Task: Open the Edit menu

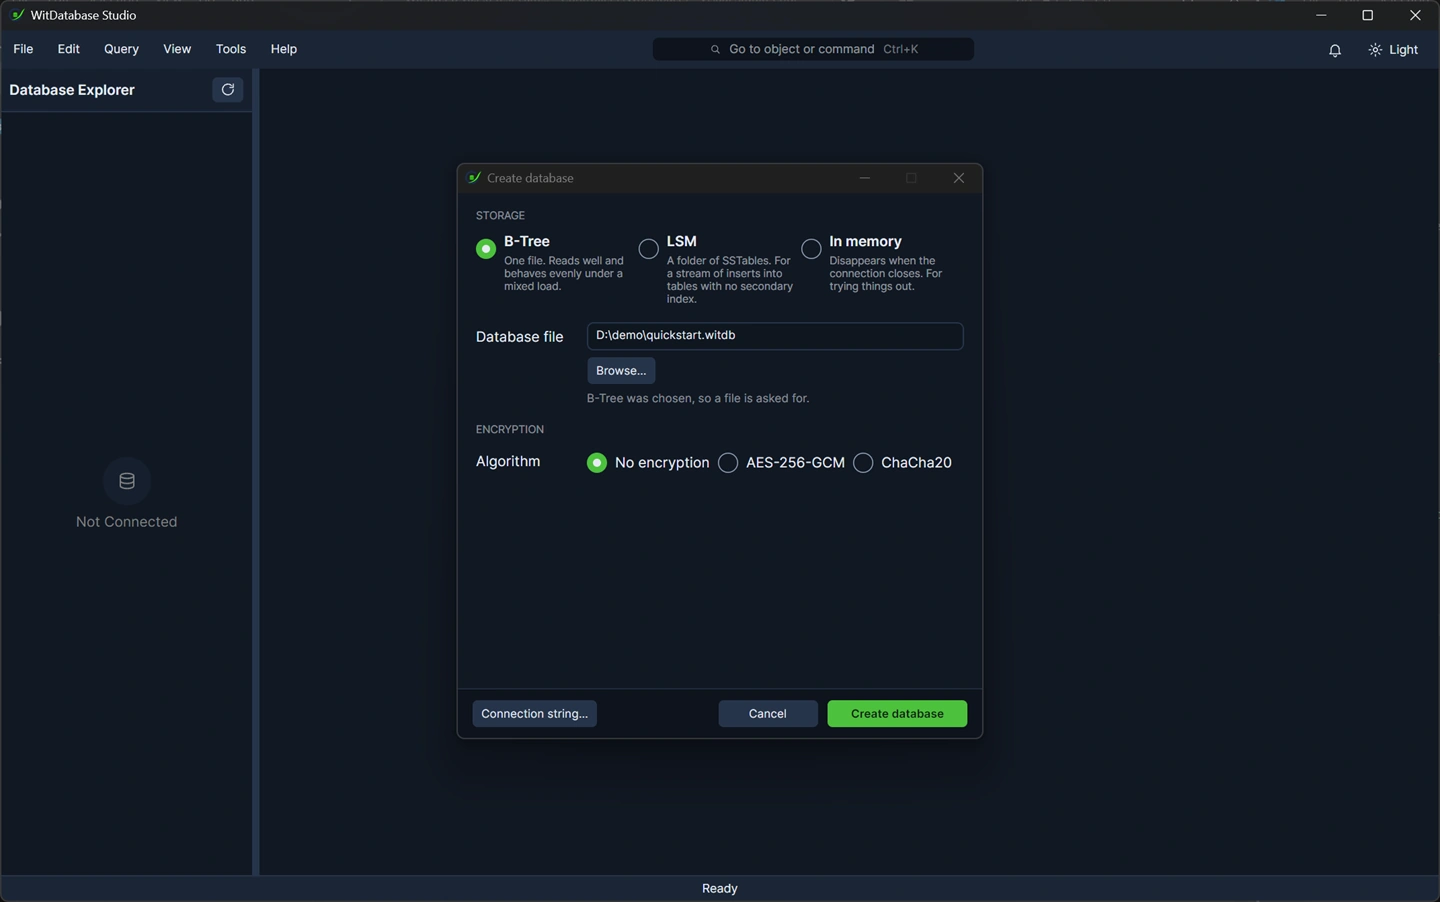Action: 68,49
